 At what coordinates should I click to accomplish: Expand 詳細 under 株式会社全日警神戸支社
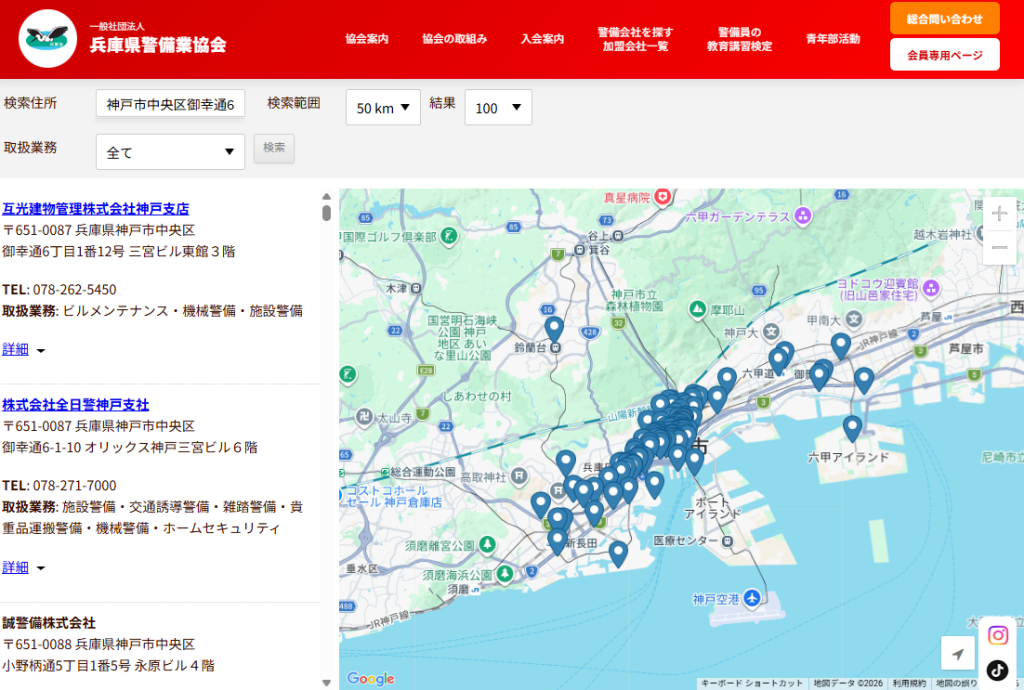pyautogui.click(x=24, y=567)
